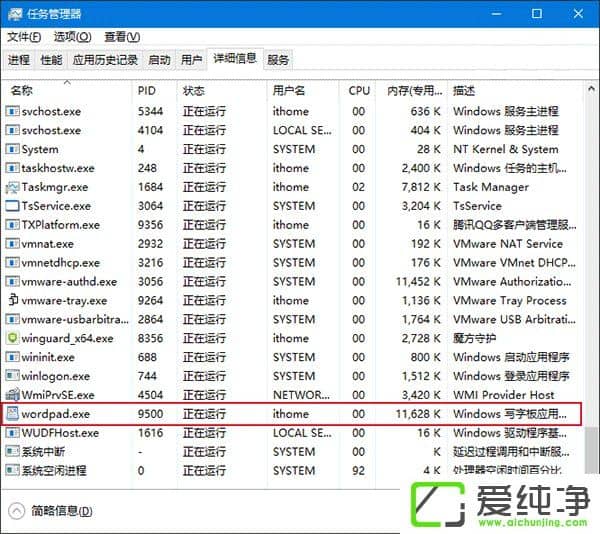
Task: Click the vmware-authd.exe process icon
Action: (x=12, y=282)
